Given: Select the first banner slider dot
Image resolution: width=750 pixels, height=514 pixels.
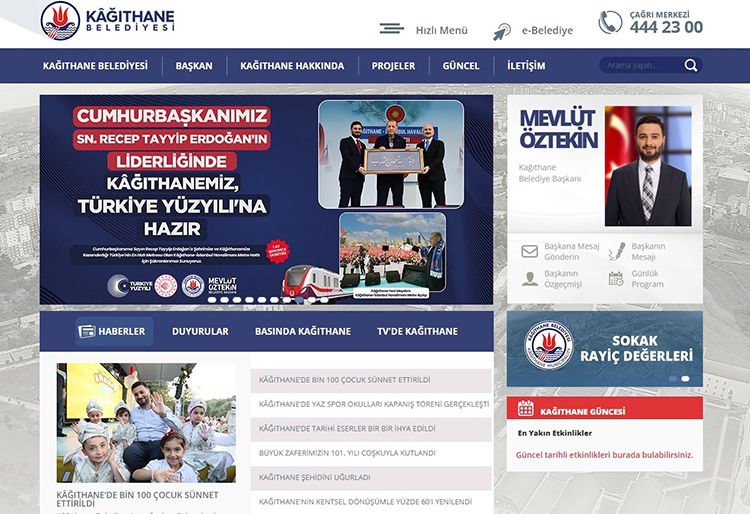Looking at the screenshot, I should (211, 299).
